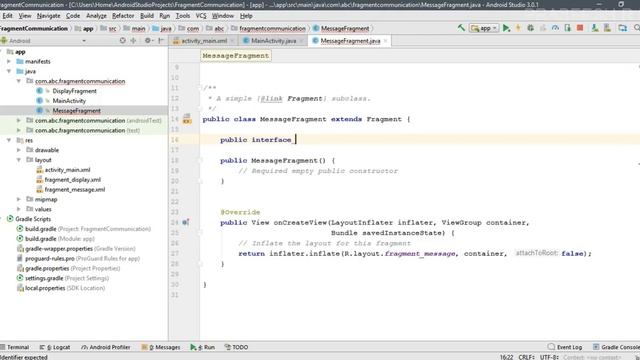Viewport: 640px width, 360px height.
Task: Open the Logcat tool window
Action: [55, 347]
